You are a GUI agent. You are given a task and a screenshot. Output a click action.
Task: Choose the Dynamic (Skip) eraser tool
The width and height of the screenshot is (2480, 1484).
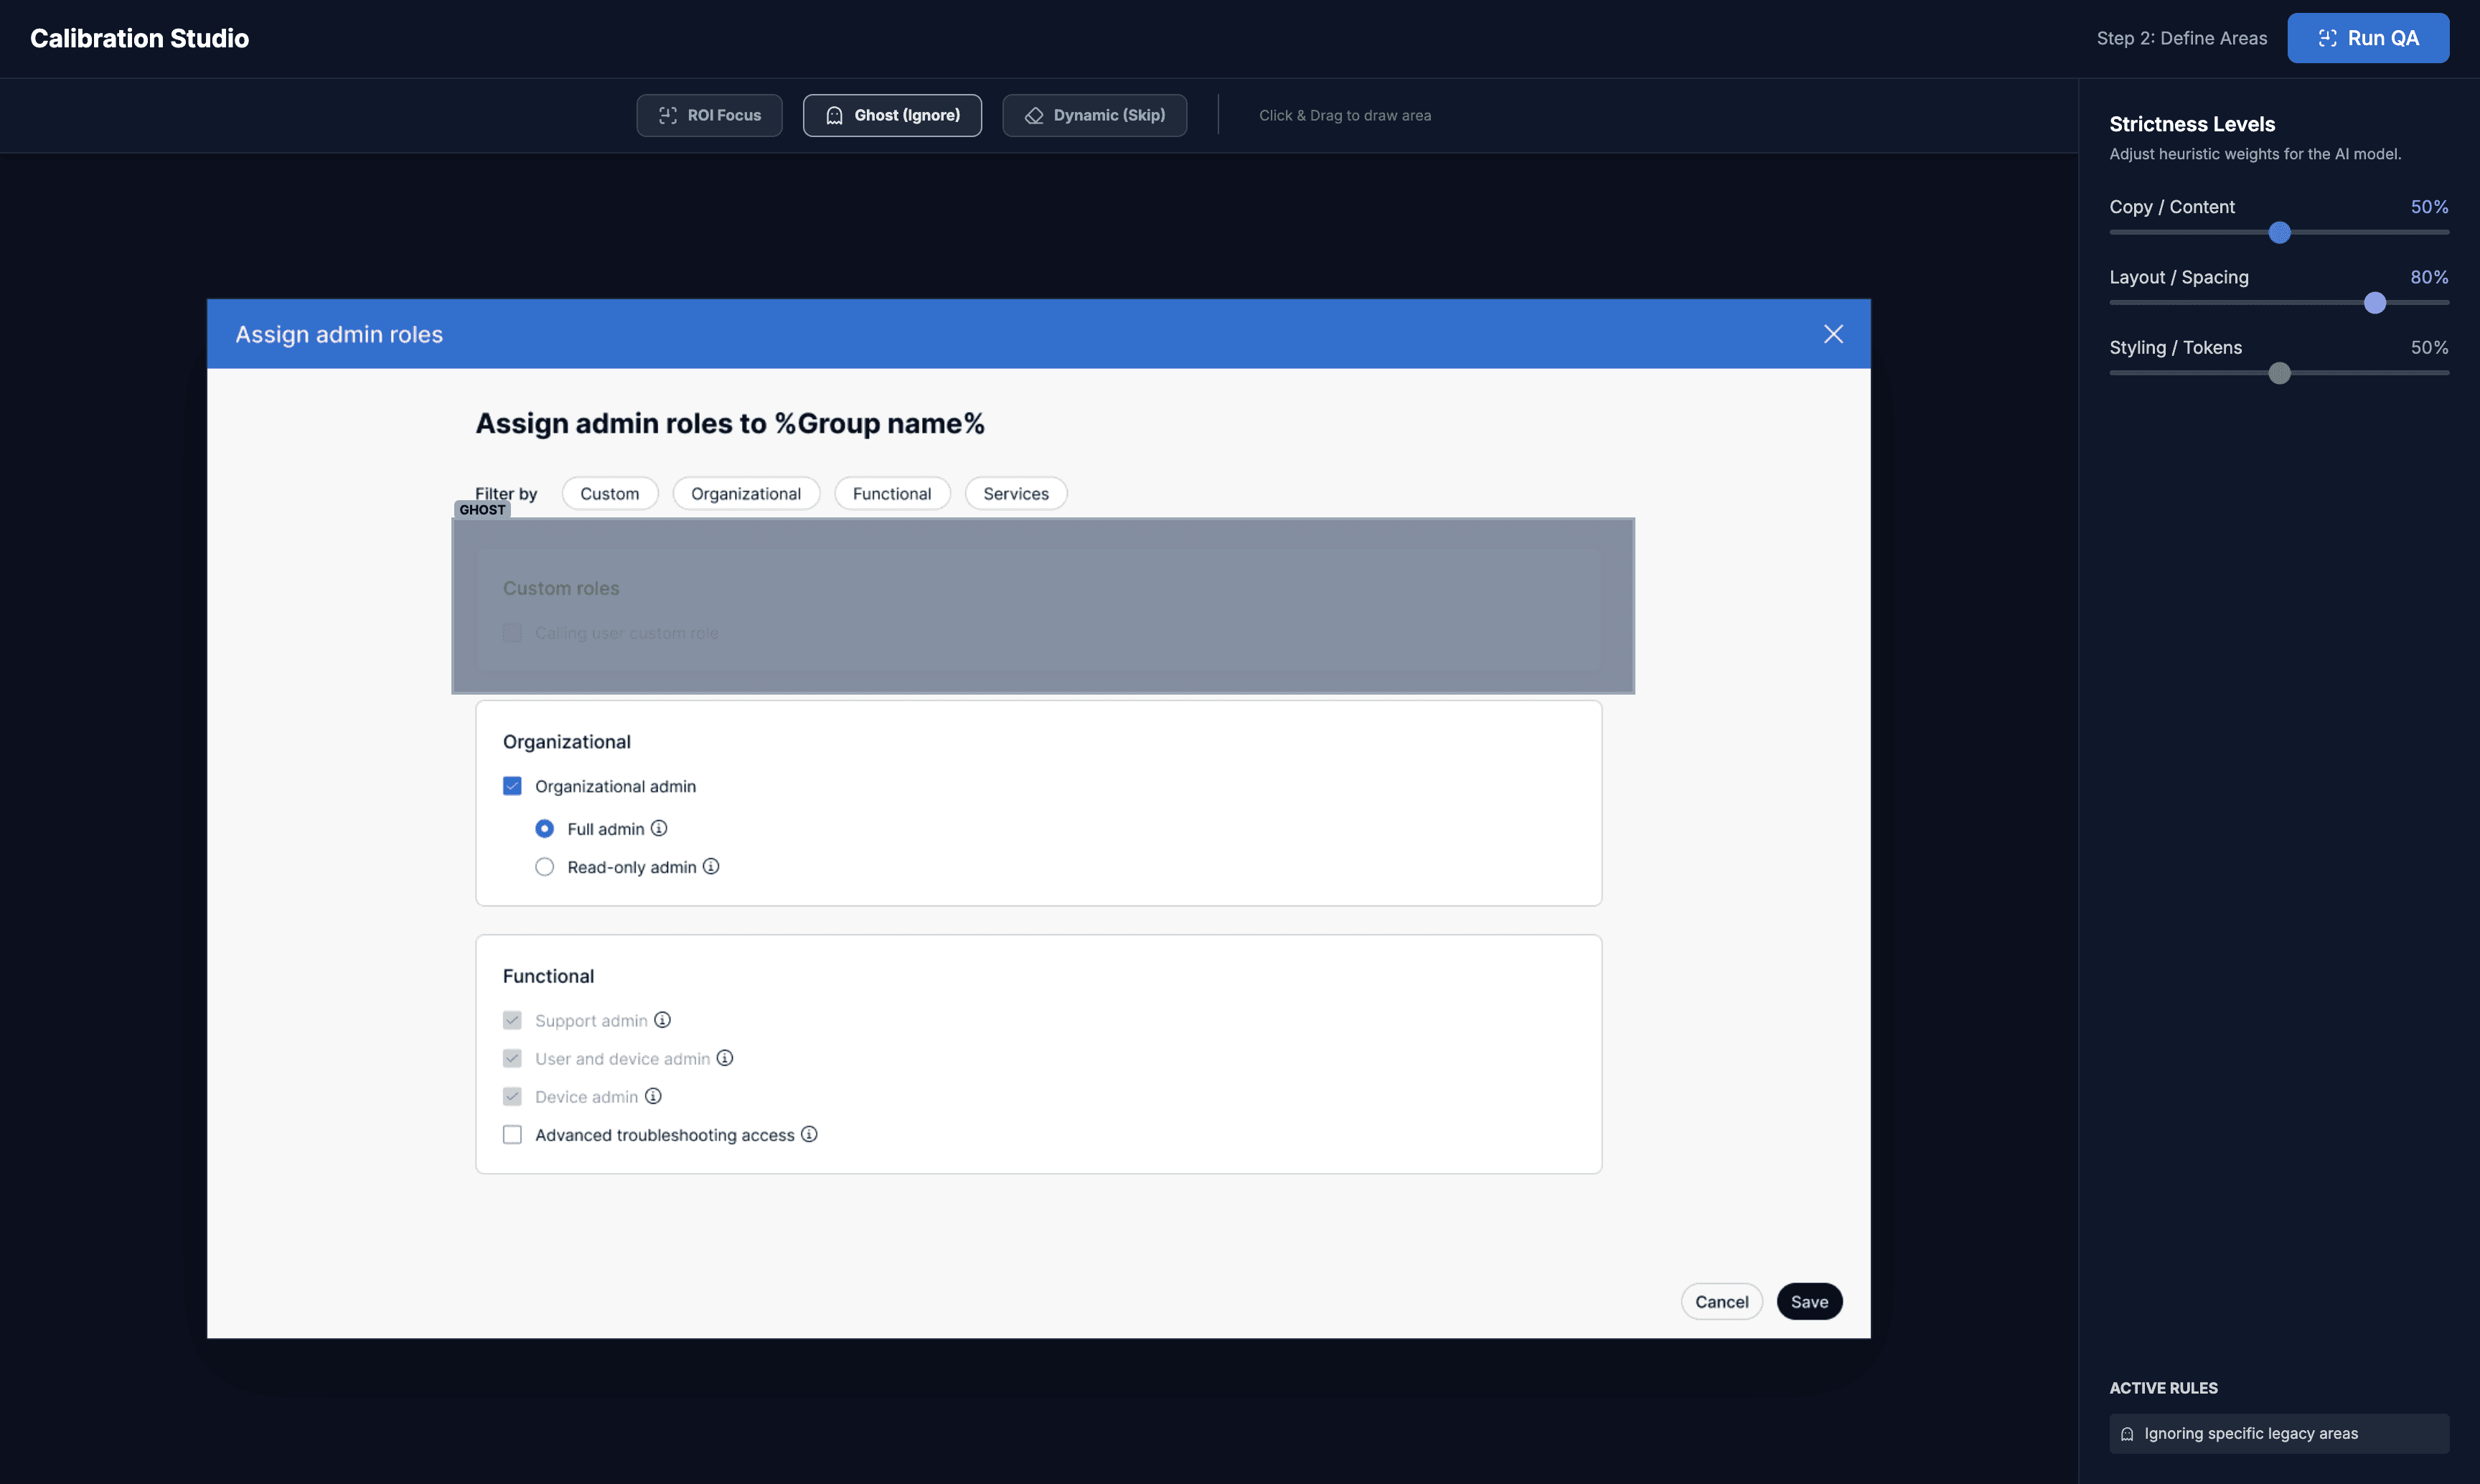point(1094,115)
